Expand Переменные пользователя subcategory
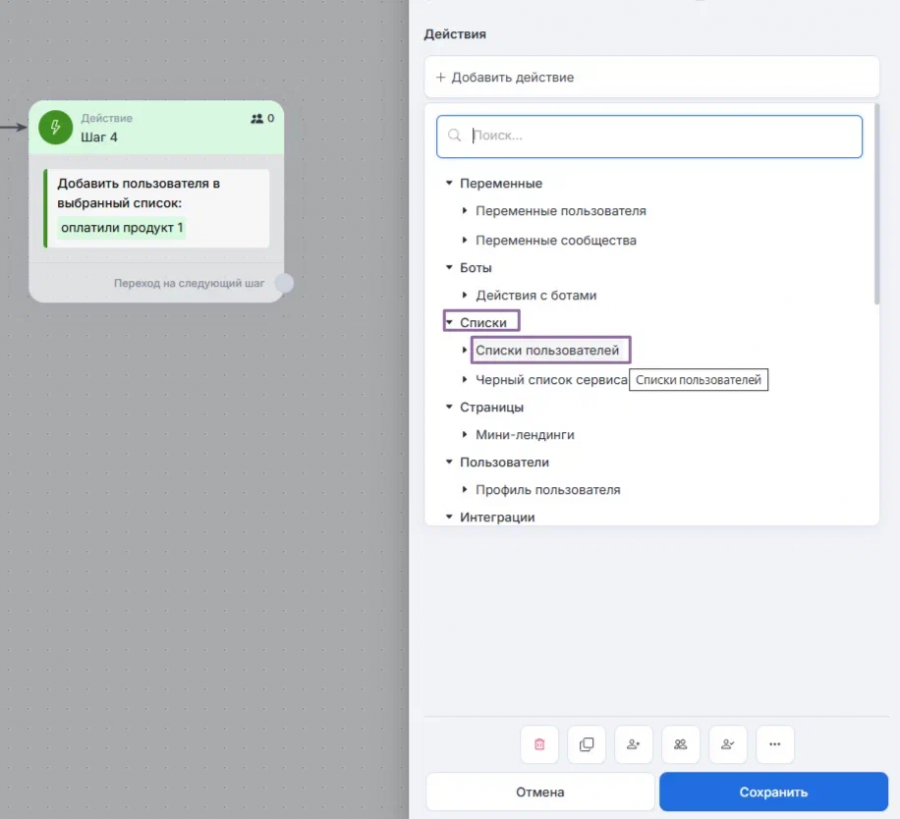This screenshot has height=819, width=900. point(464,211)
